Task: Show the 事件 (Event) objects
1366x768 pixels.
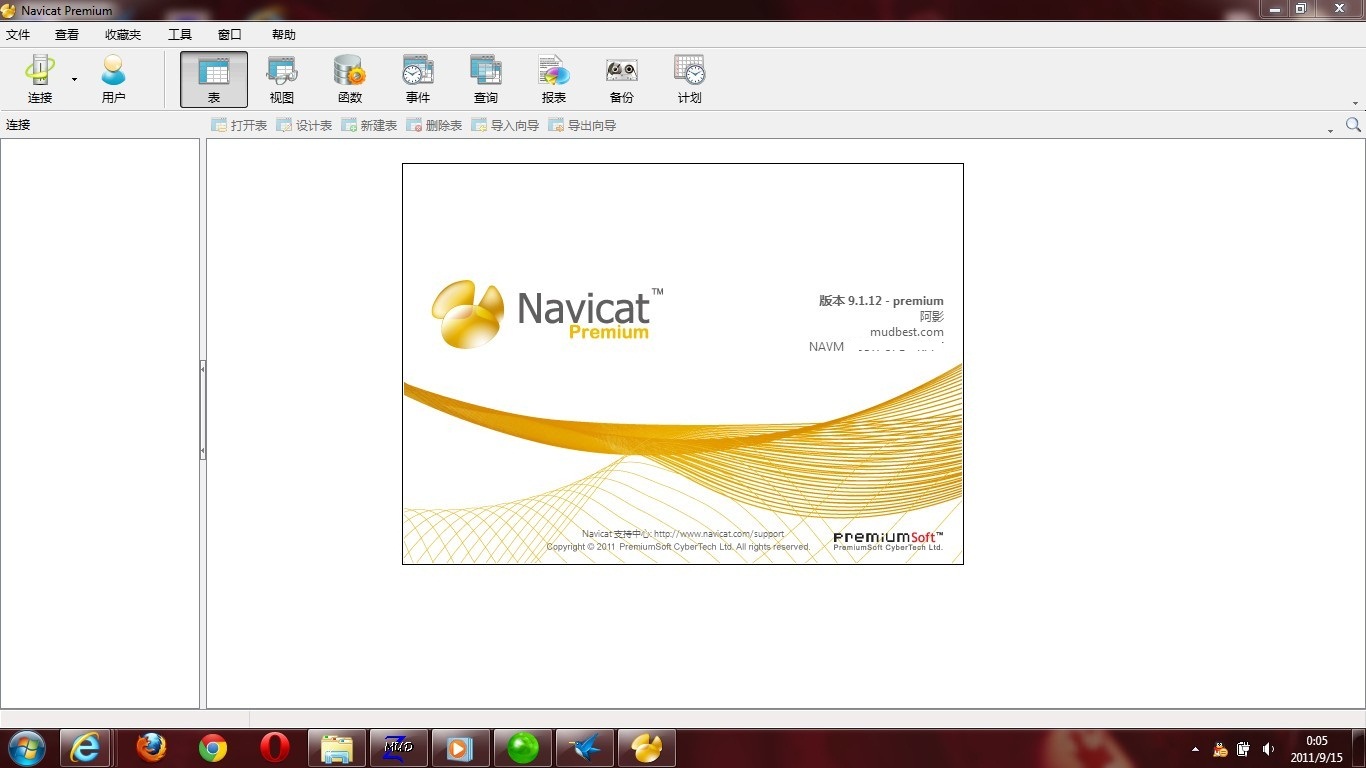Action: click(x=418, y=79)
